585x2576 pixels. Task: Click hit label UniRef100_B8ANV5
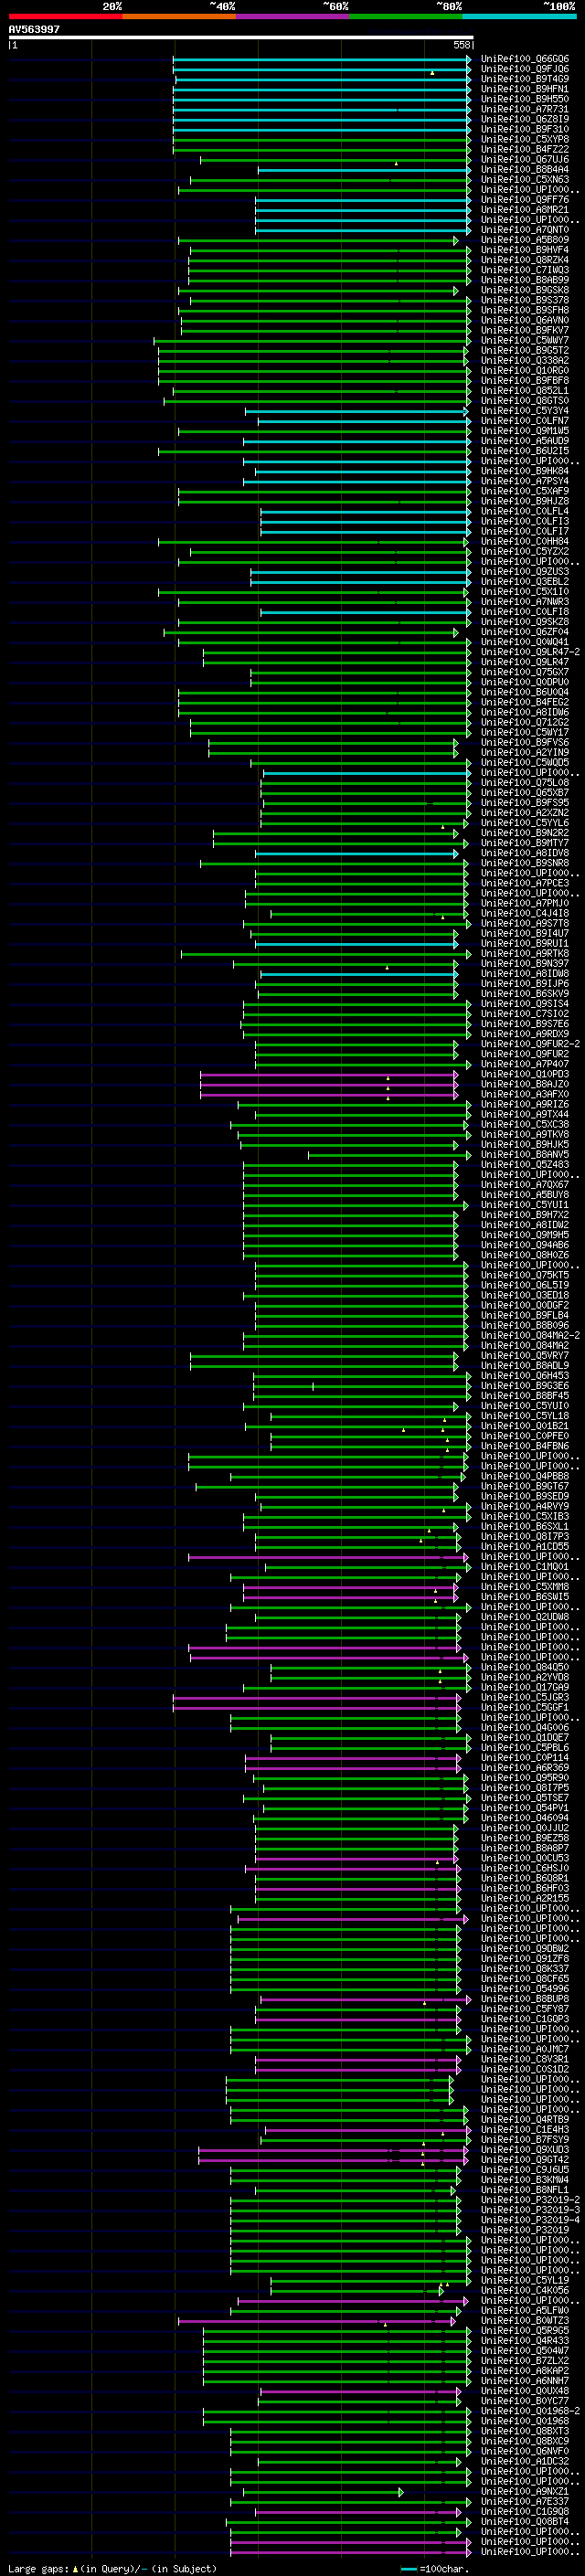pyautogui.click(x=524, y=1154)
